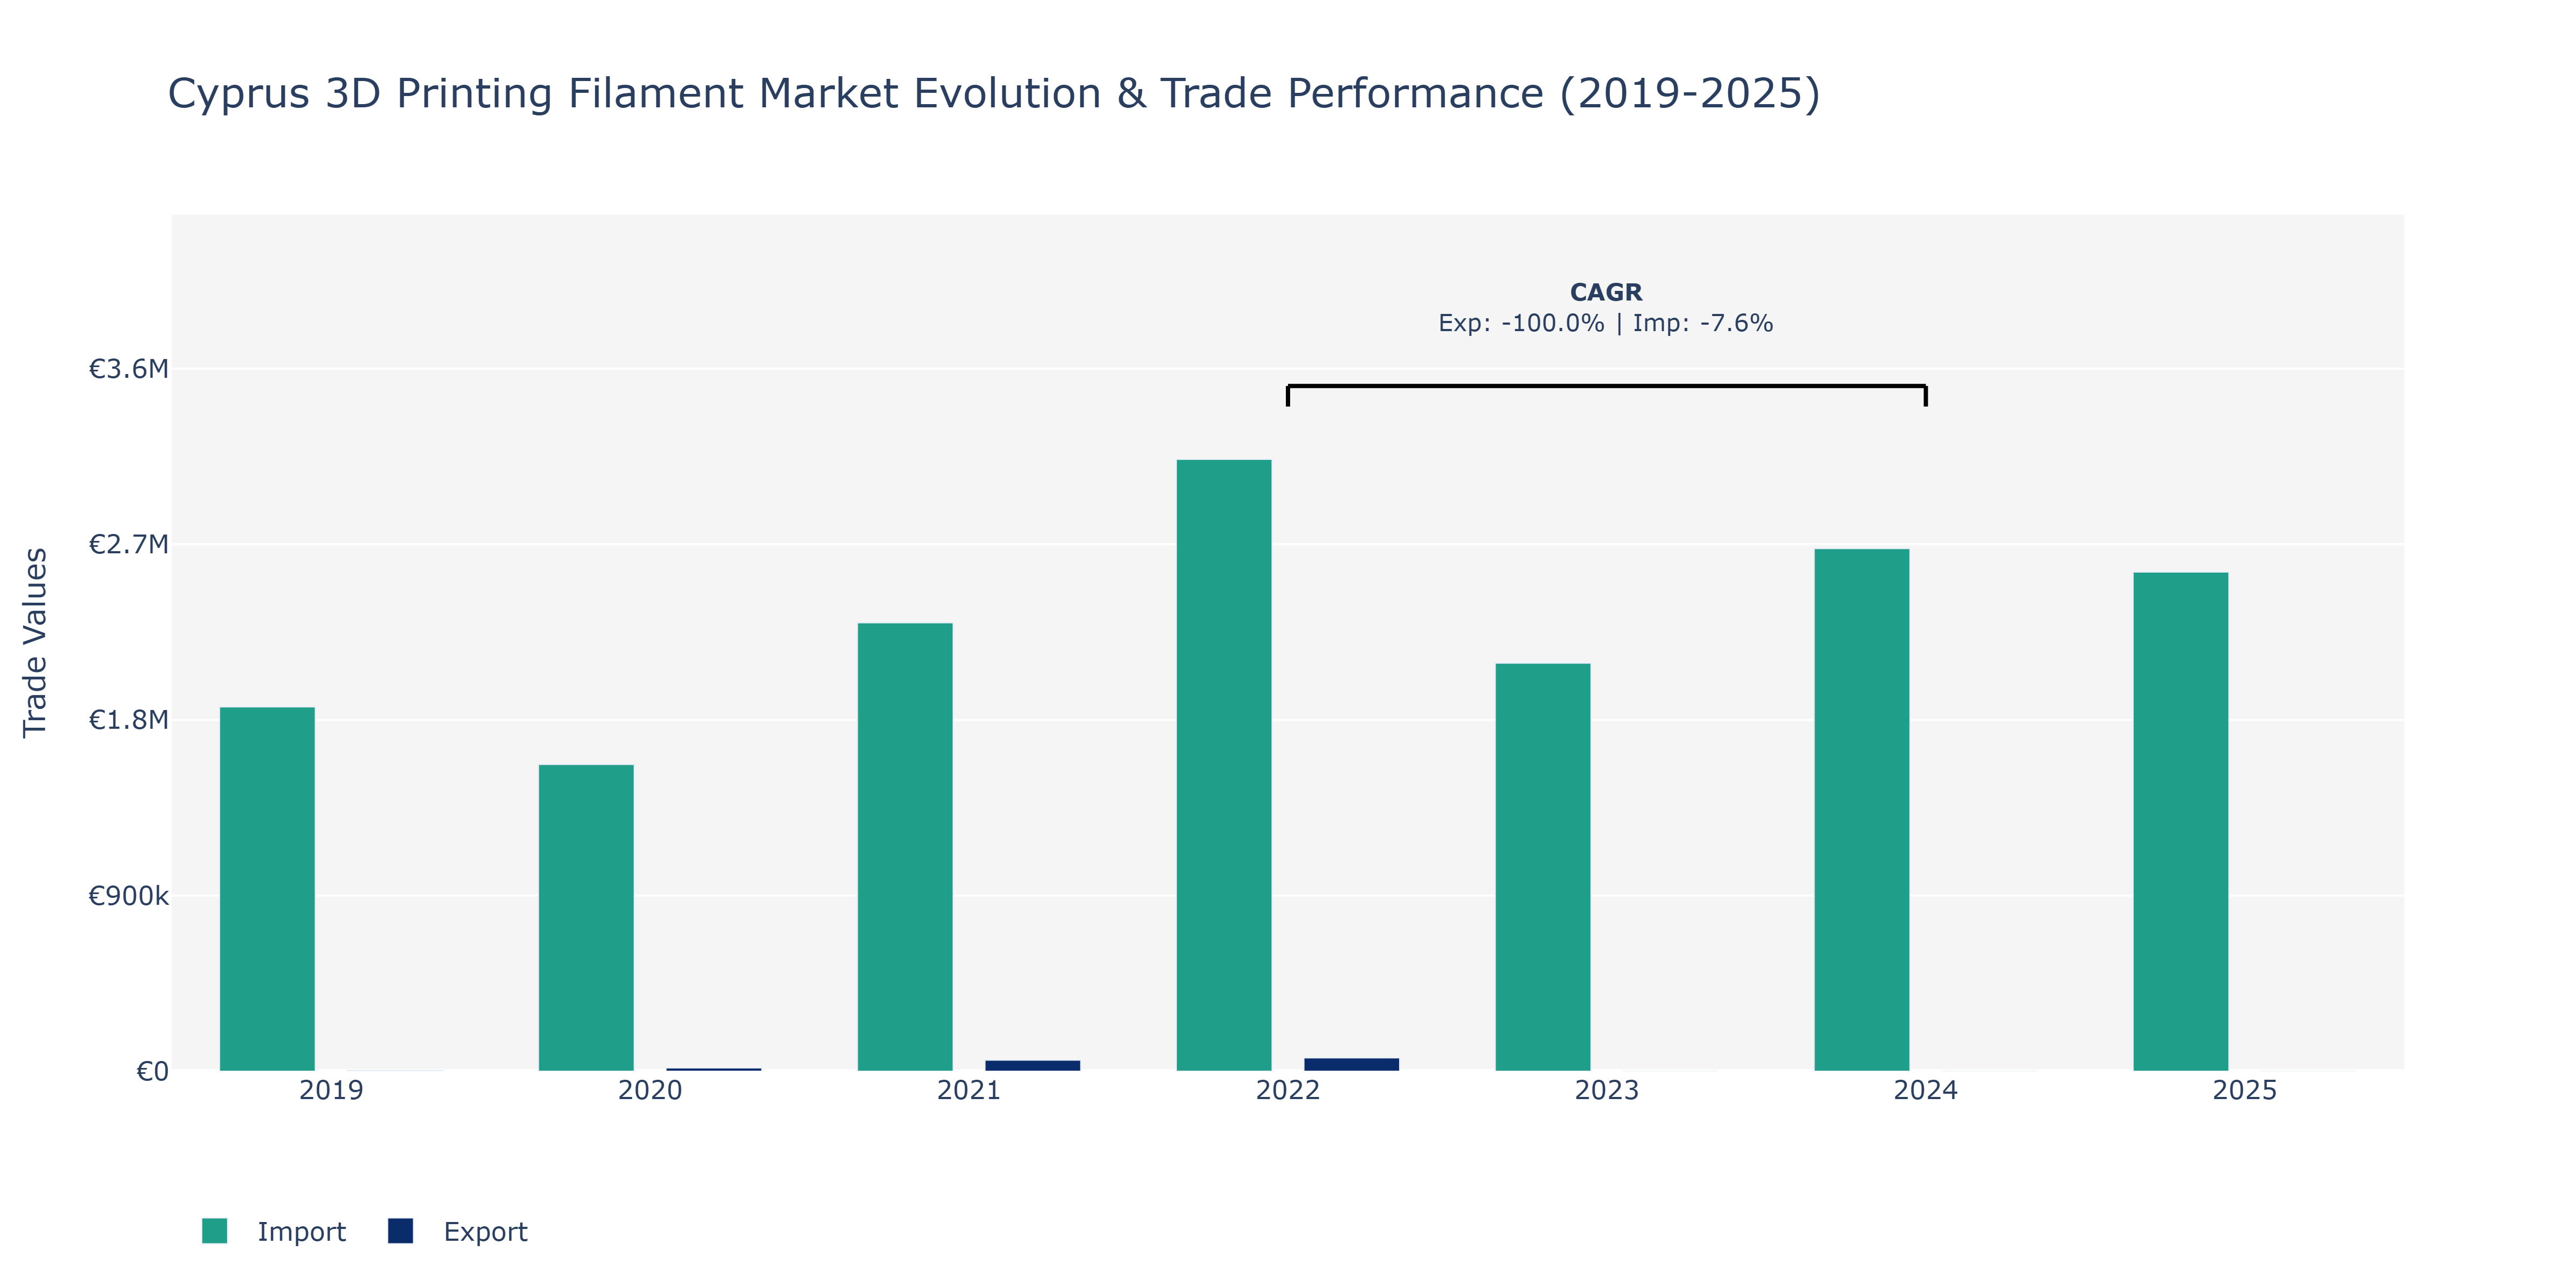Click the bold CAGR annotation heading
Screen dimensions: 2576x1288
pos(1606,292)
